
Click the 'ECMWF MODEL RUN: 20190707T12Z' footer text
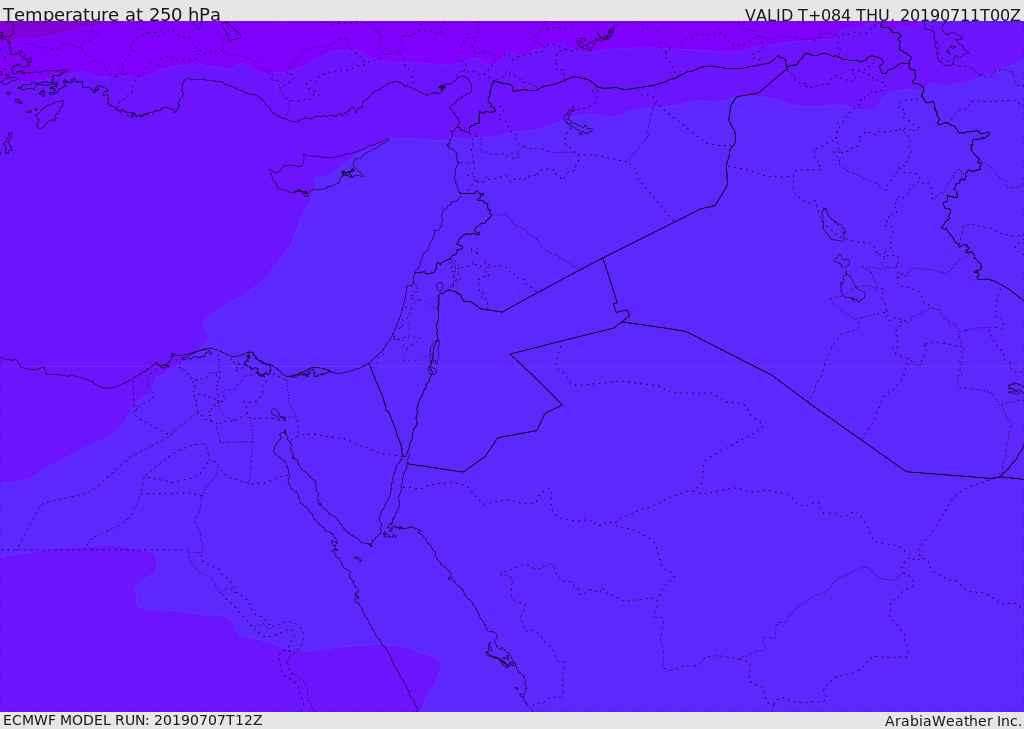[133, 720]
